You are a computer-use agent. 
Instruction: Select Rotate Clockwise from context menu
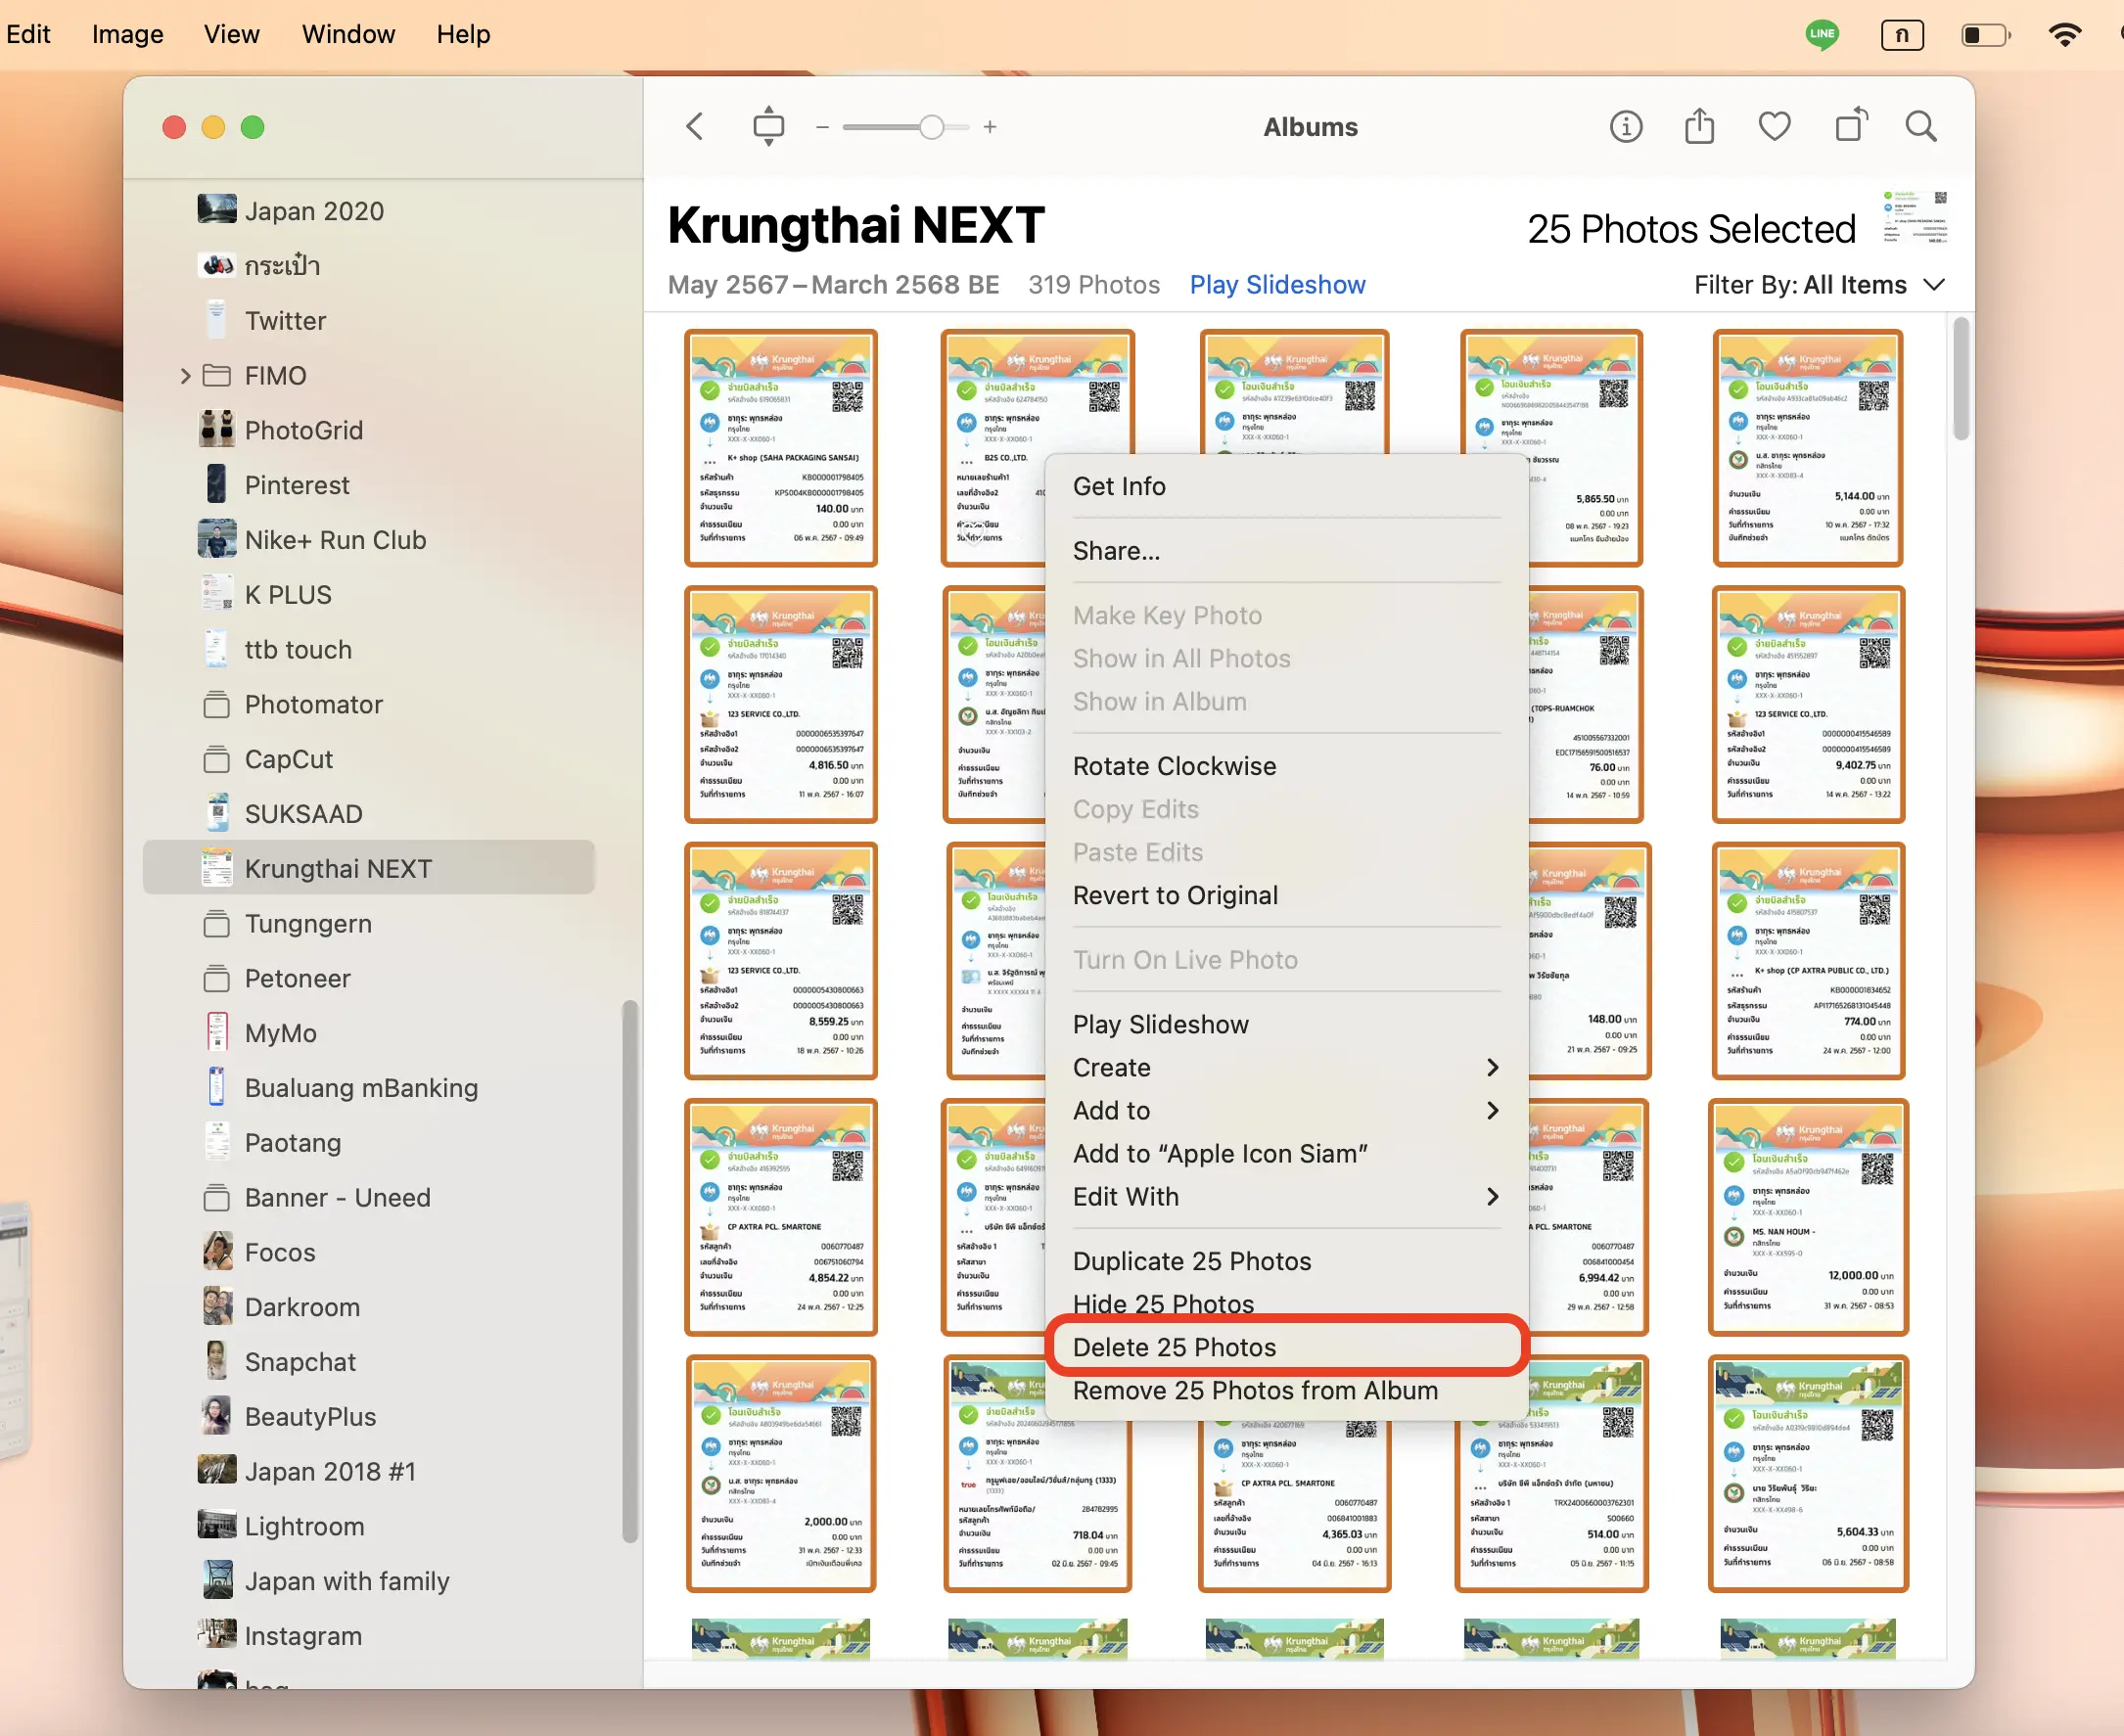(x=1174, y=766)
